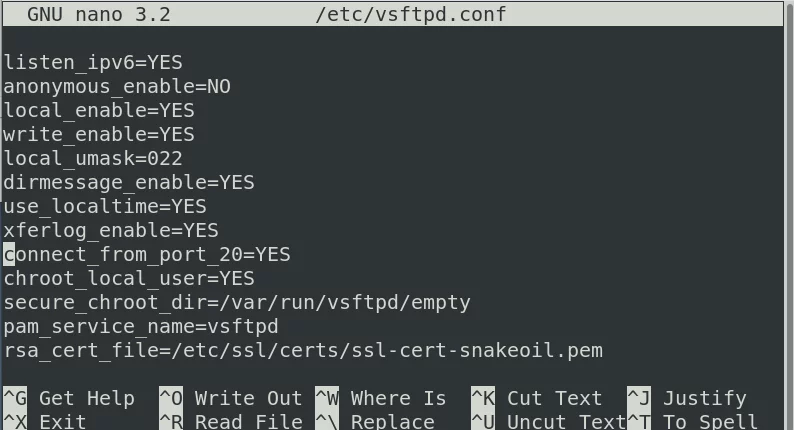794x430 pixels.
Task: Click the ^J Justify shortcut
Action: pyautogui.click(x=687, y=398)
